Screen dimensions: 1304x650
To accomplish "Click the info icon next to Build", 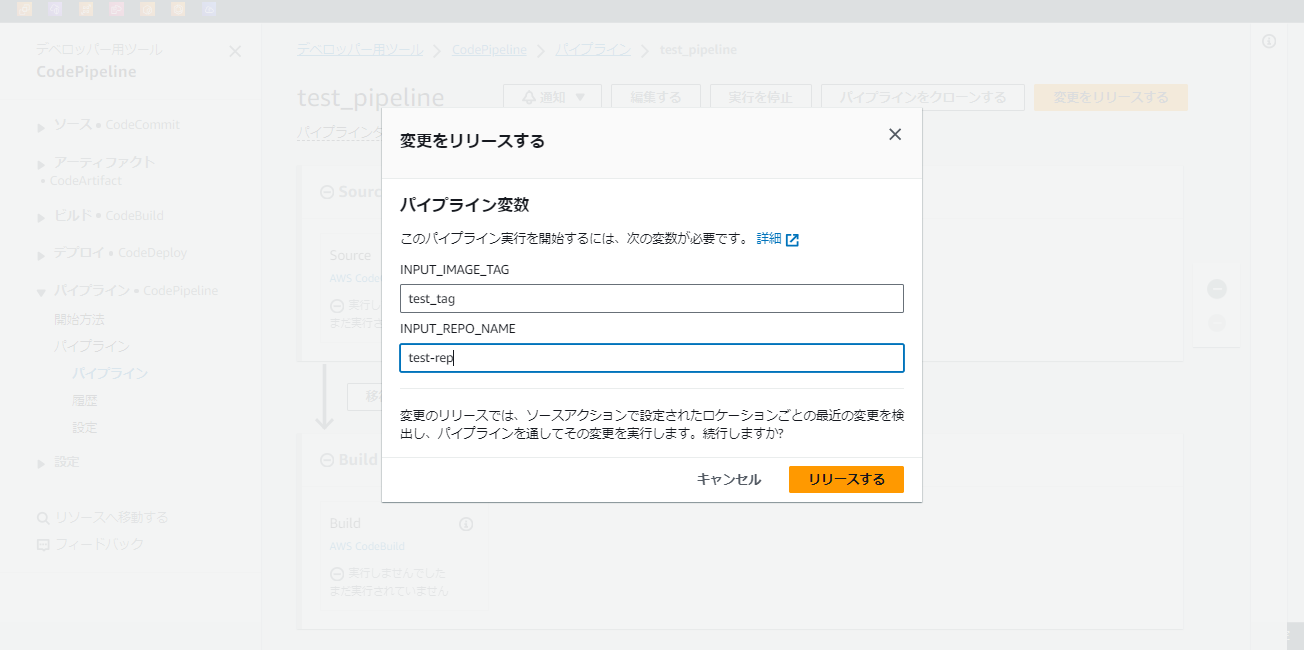I will click(466, 524).
